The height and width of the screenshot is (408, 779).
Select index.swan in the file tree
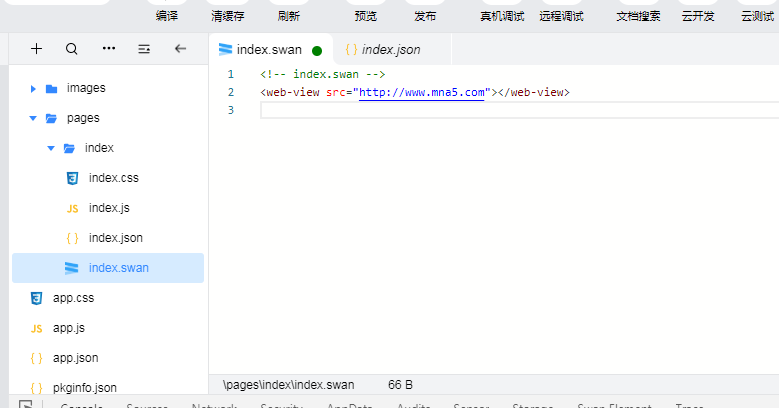(x=118, y=268)
